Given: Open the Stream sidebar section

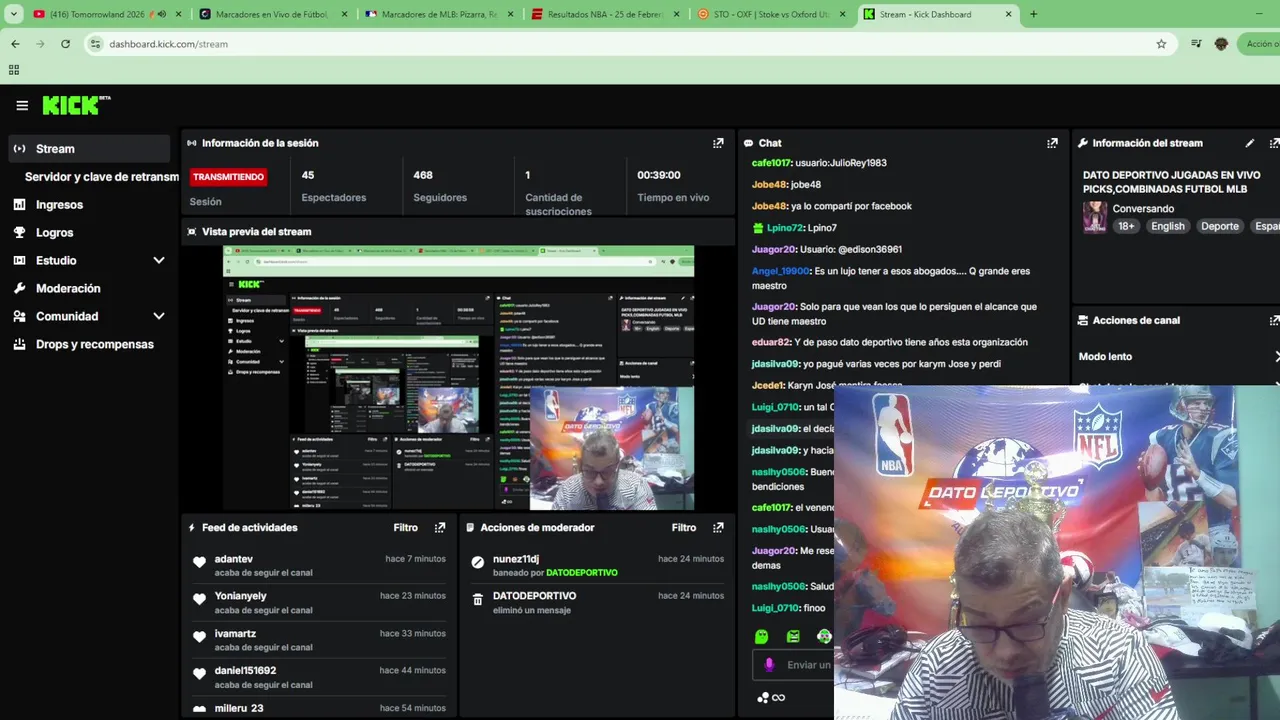Looking at the screenshot, I should (90, 149).
